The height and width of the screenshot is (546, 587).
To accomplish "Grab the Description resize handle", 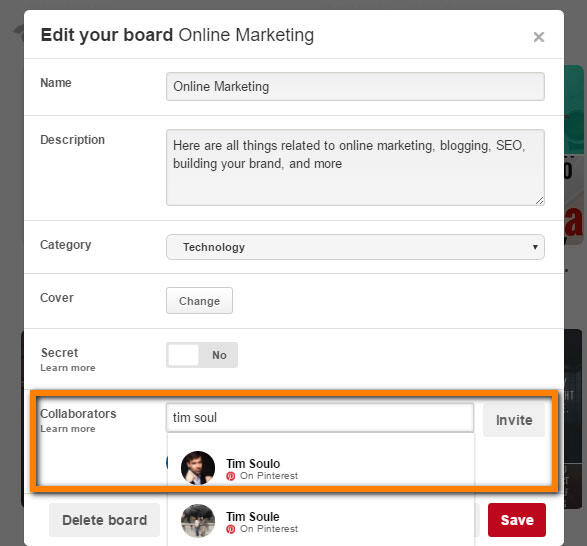I will [x=539, y=200].
